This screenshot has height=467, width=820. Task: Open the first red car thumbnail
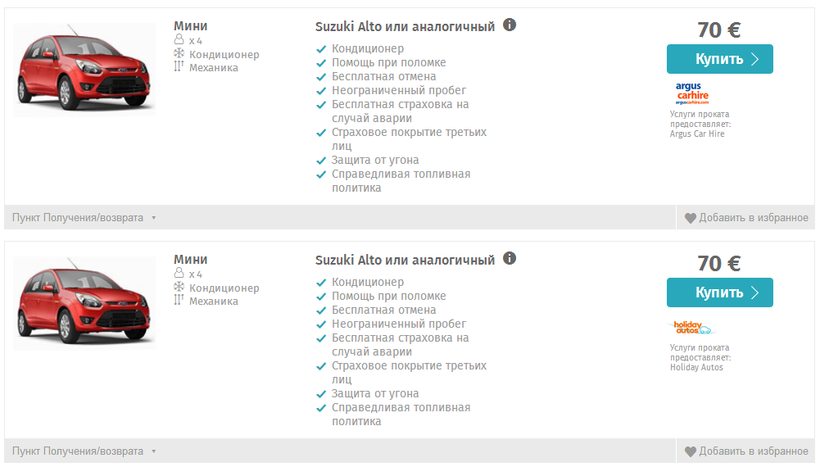84,69
